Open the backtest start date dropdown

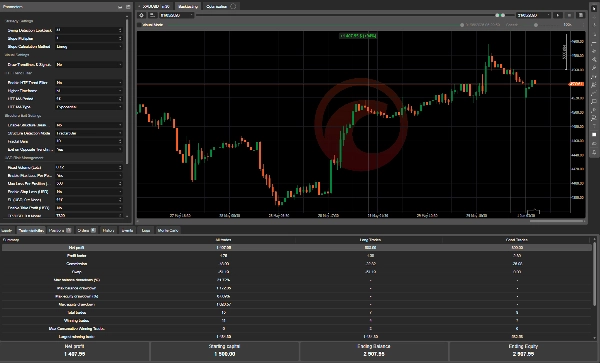click(x=176, y=15)
